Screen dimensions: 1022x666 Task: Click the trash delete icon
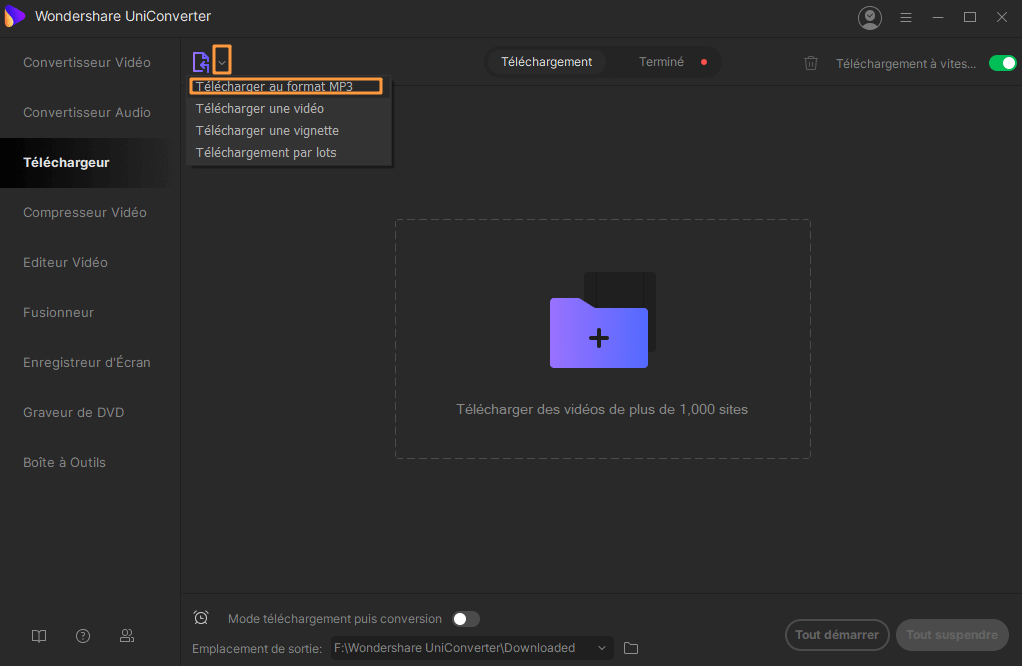pyautogui.click(x=811, y=63)
